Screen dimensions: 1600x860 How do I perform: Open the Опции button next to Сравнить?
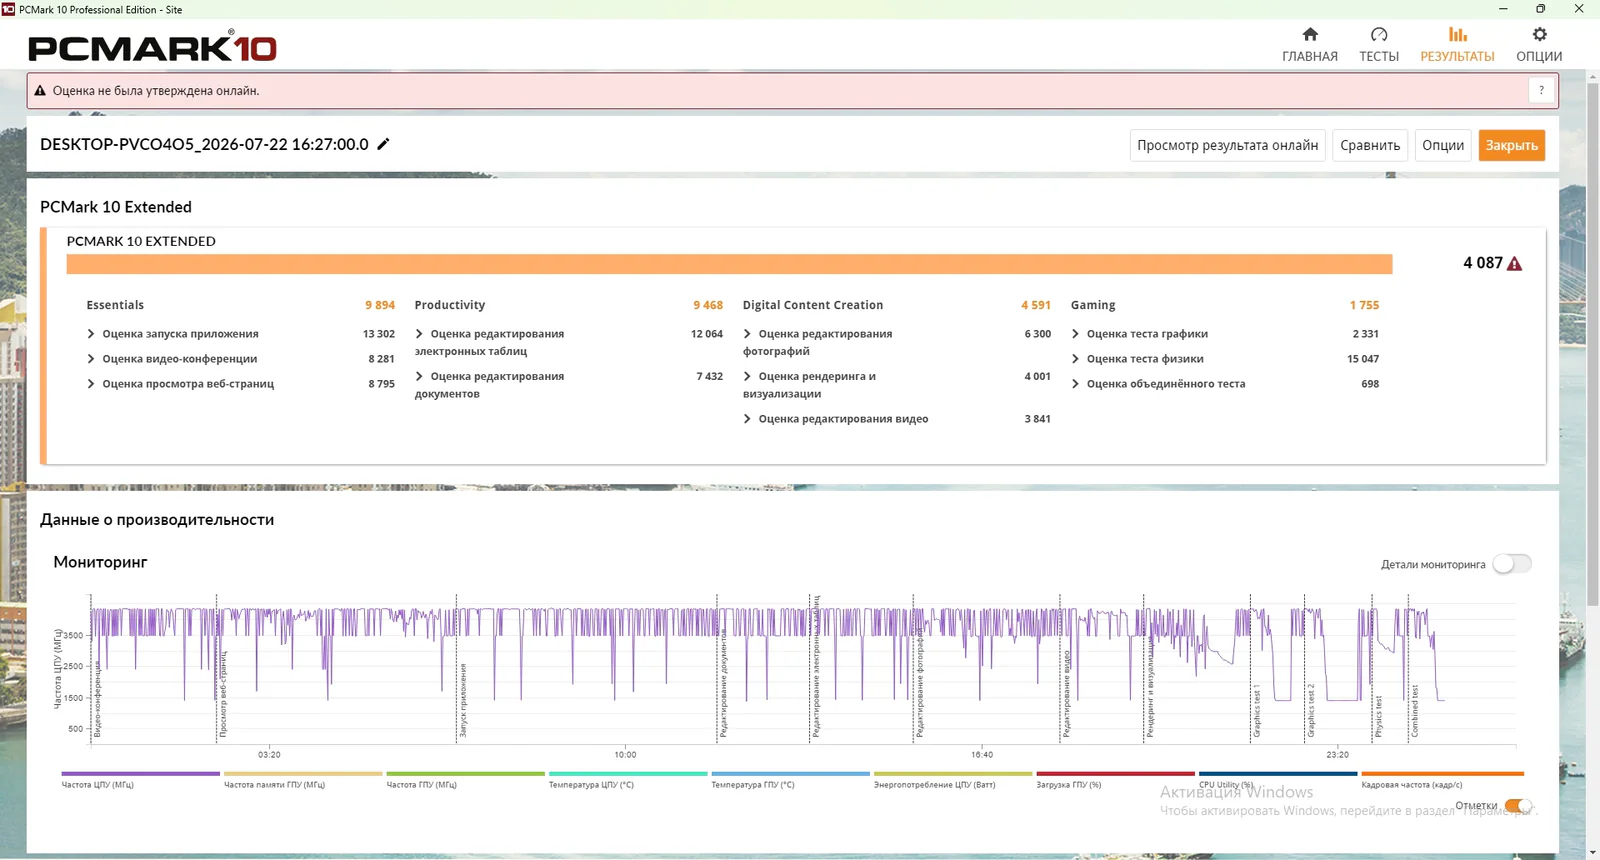pyautogui.click(x=1443, y=145)
